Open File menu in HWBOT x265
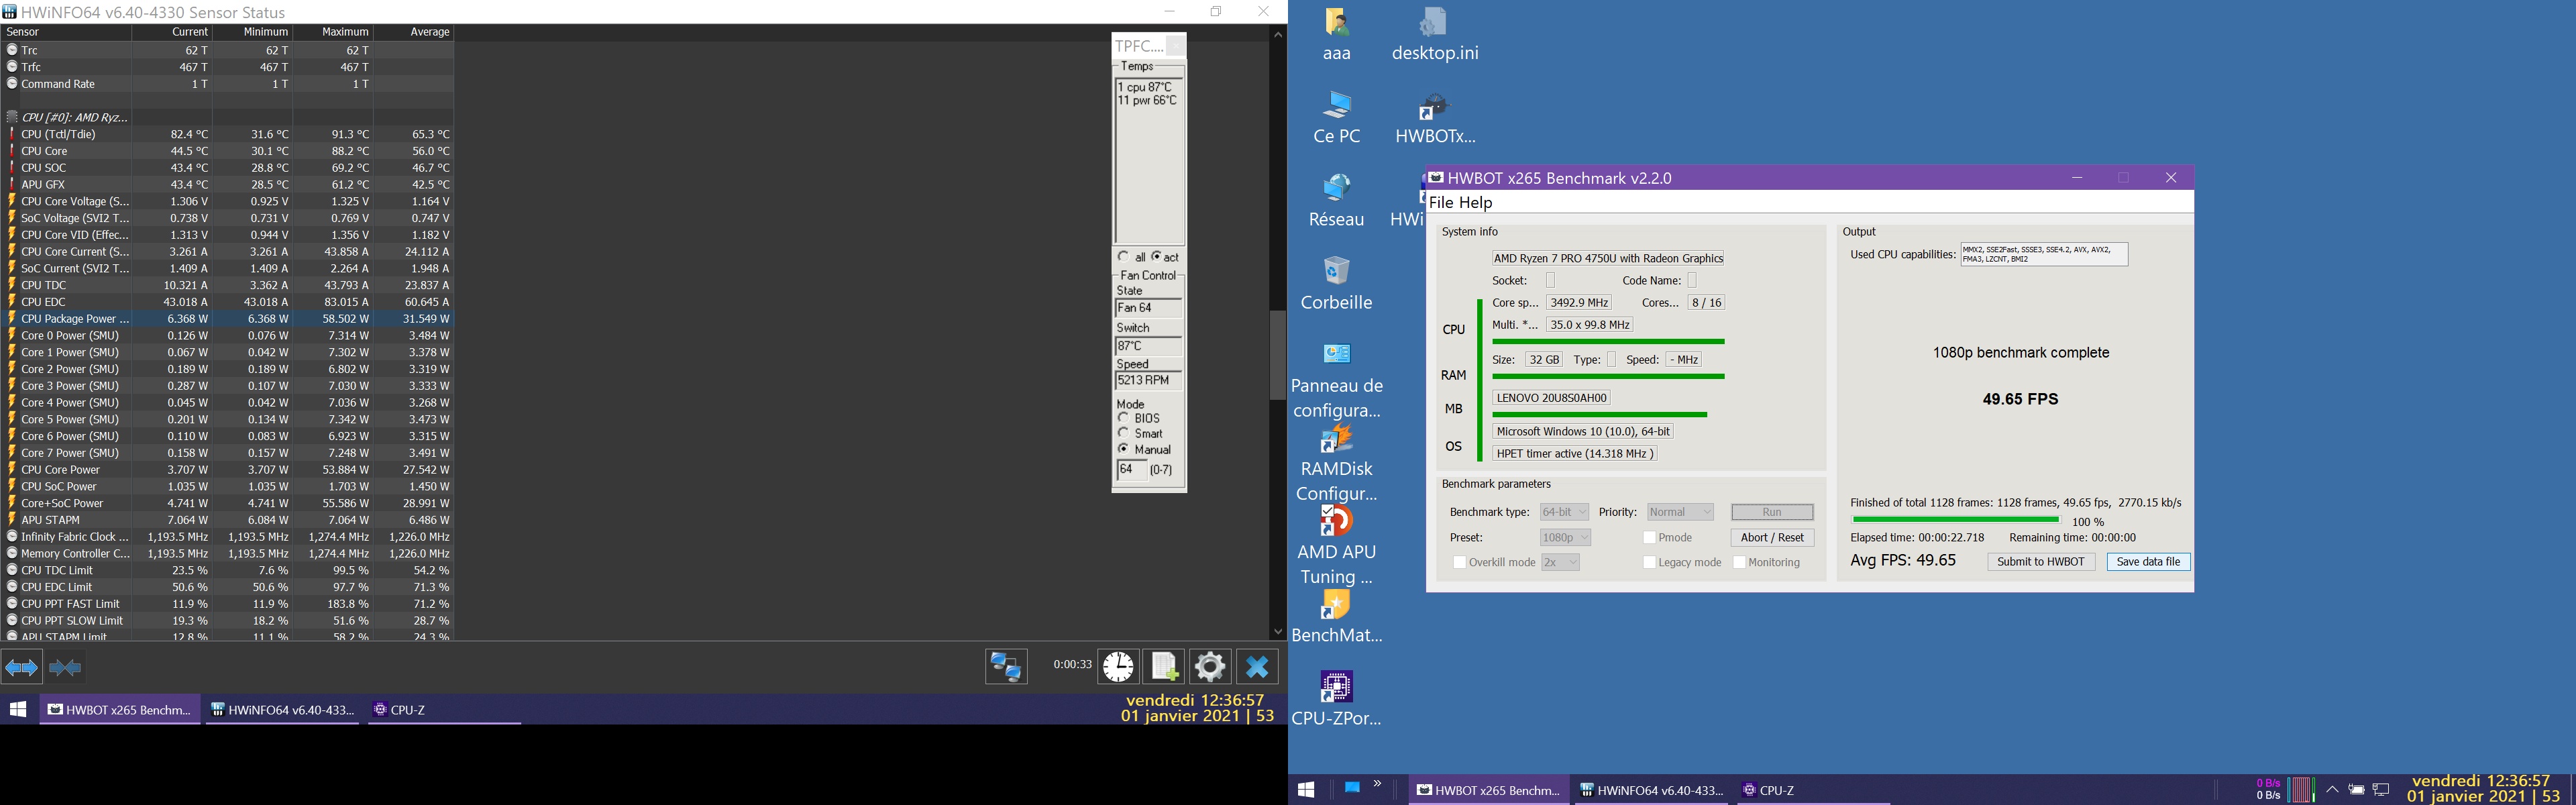 (x=1442, y=203)
